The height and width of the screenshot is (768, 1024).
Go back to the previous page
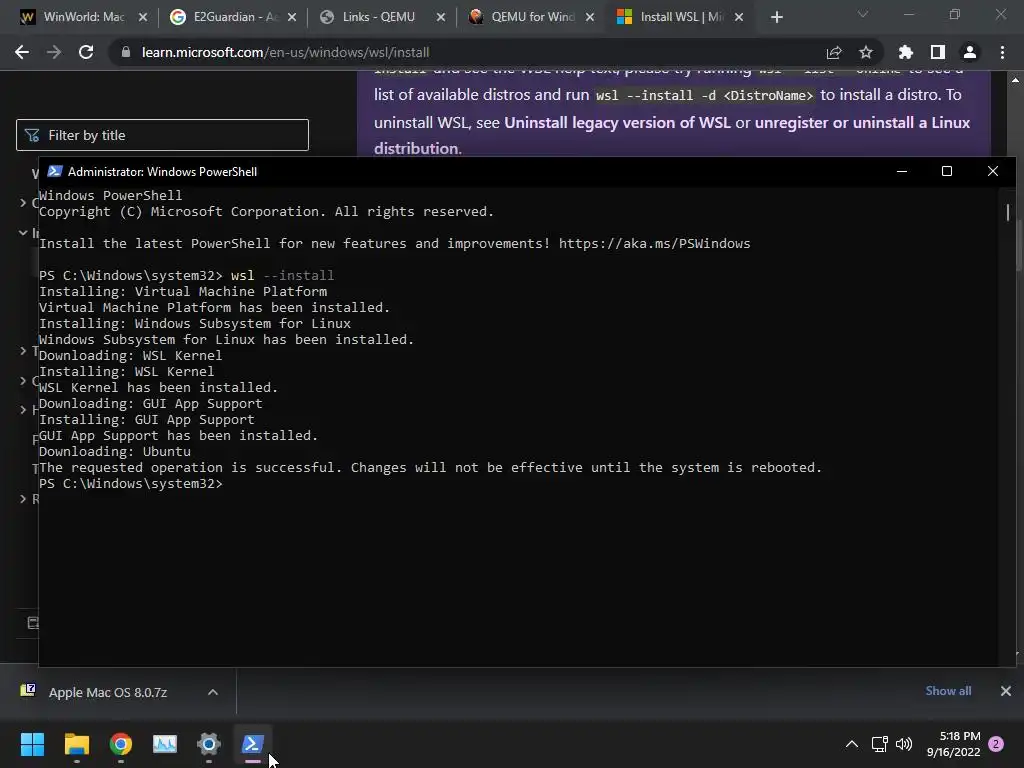pyautogui.click(x=22, y=52)
